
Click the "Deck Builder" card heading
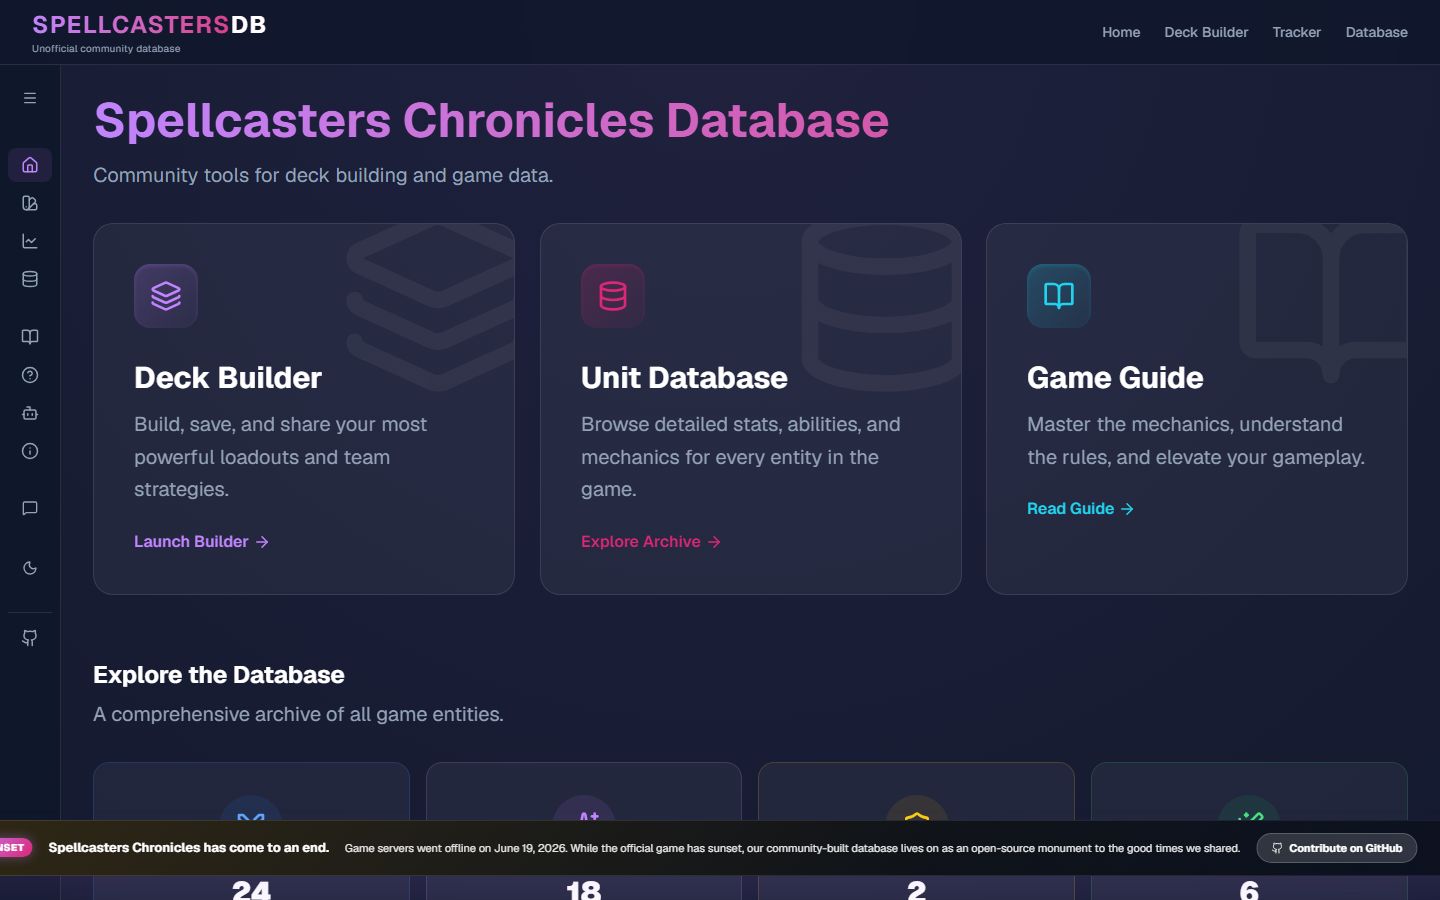(x=228, y=378)
